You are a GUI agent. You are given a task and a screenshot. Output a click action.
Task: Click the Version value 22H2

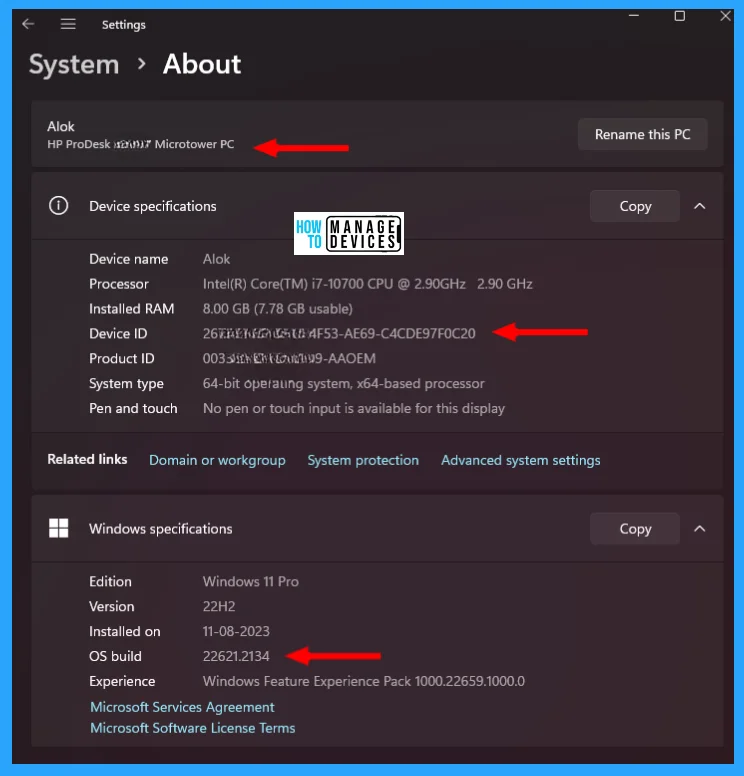pyautogui.click(x=219, y=606)
